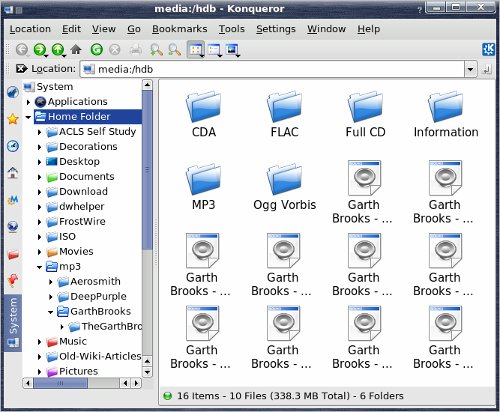
Task: Open the View menu
Action: 104,29
